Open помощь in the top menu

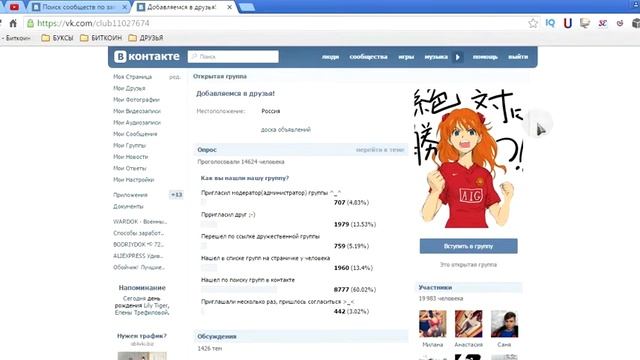coord(485,57)
